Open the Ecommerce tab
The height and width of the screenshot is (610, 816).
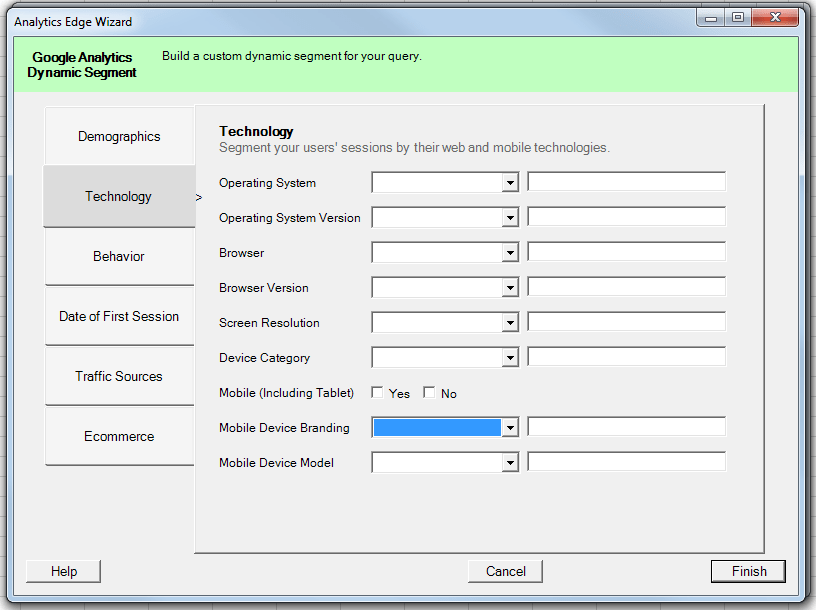click(119, 437)
